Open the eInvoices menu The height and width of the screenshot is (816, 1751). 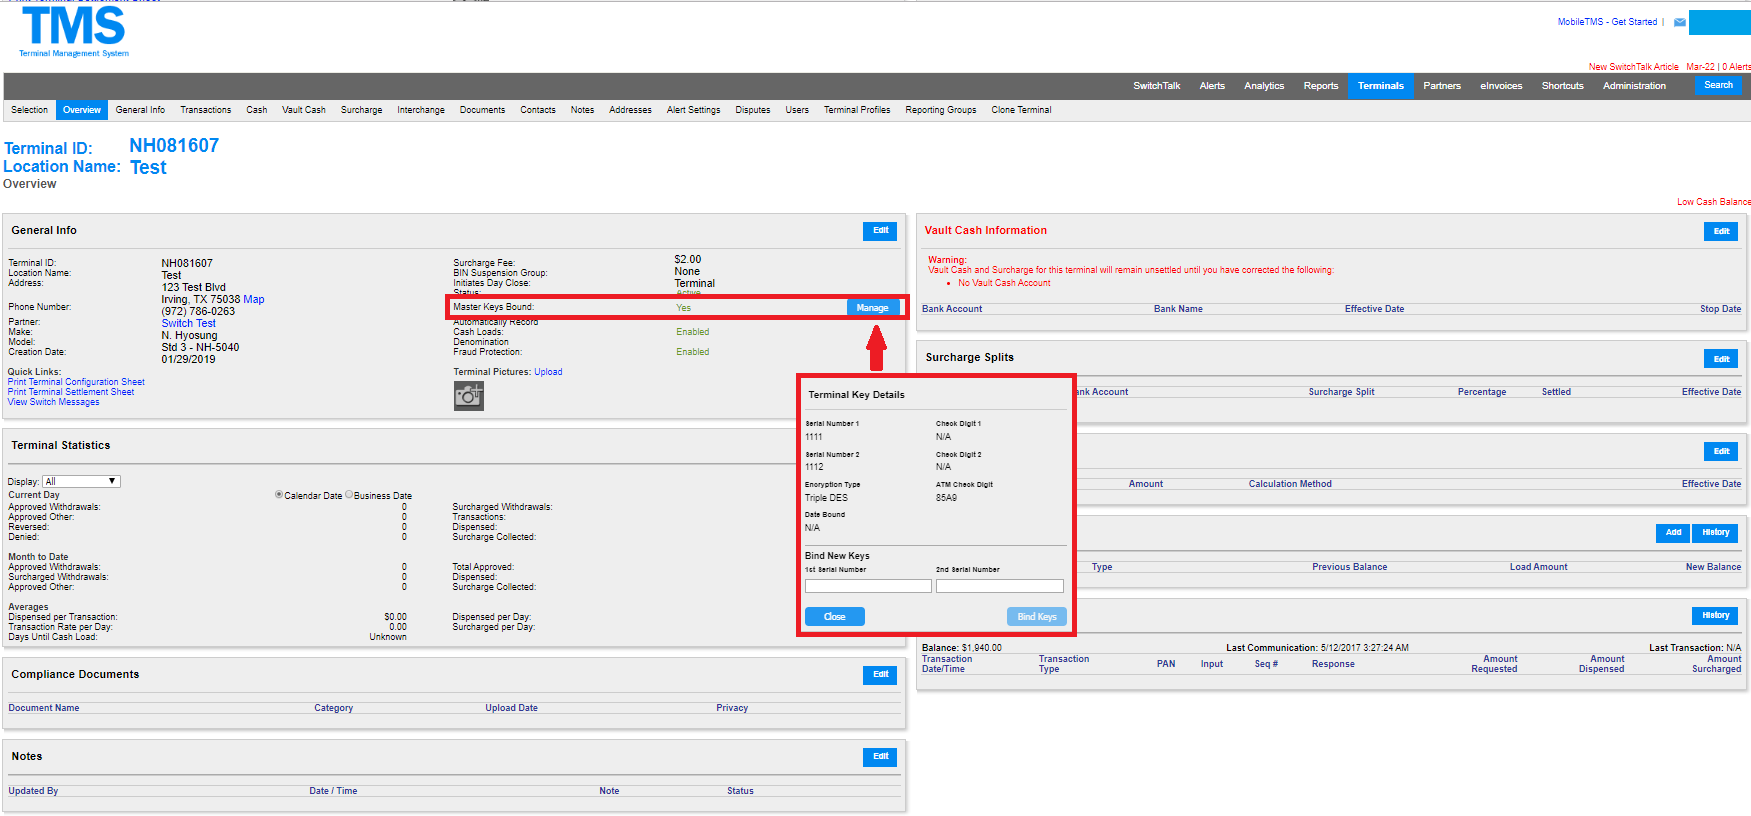(x=1501, y=86)
